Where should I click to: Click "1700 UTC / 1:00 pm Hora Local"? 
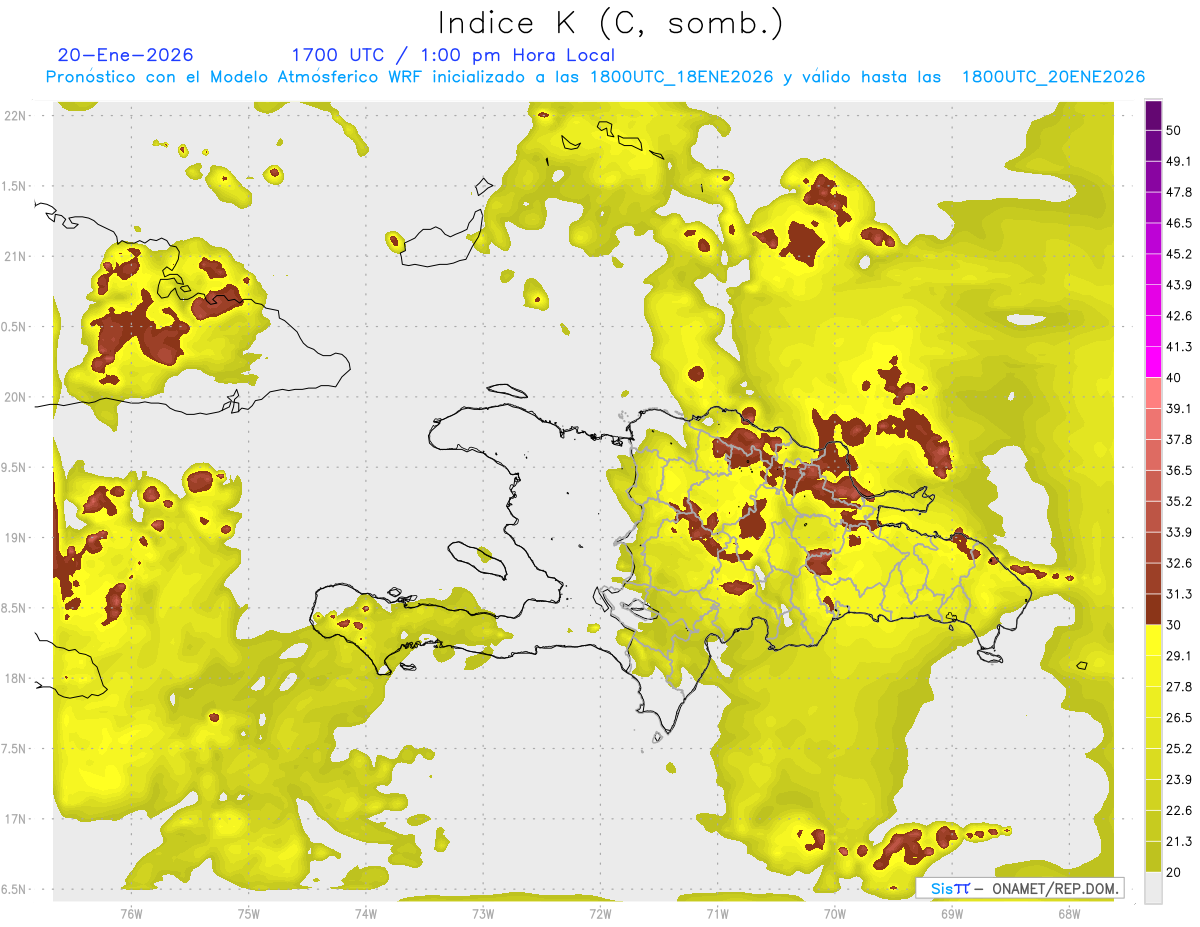coord(453,55)
